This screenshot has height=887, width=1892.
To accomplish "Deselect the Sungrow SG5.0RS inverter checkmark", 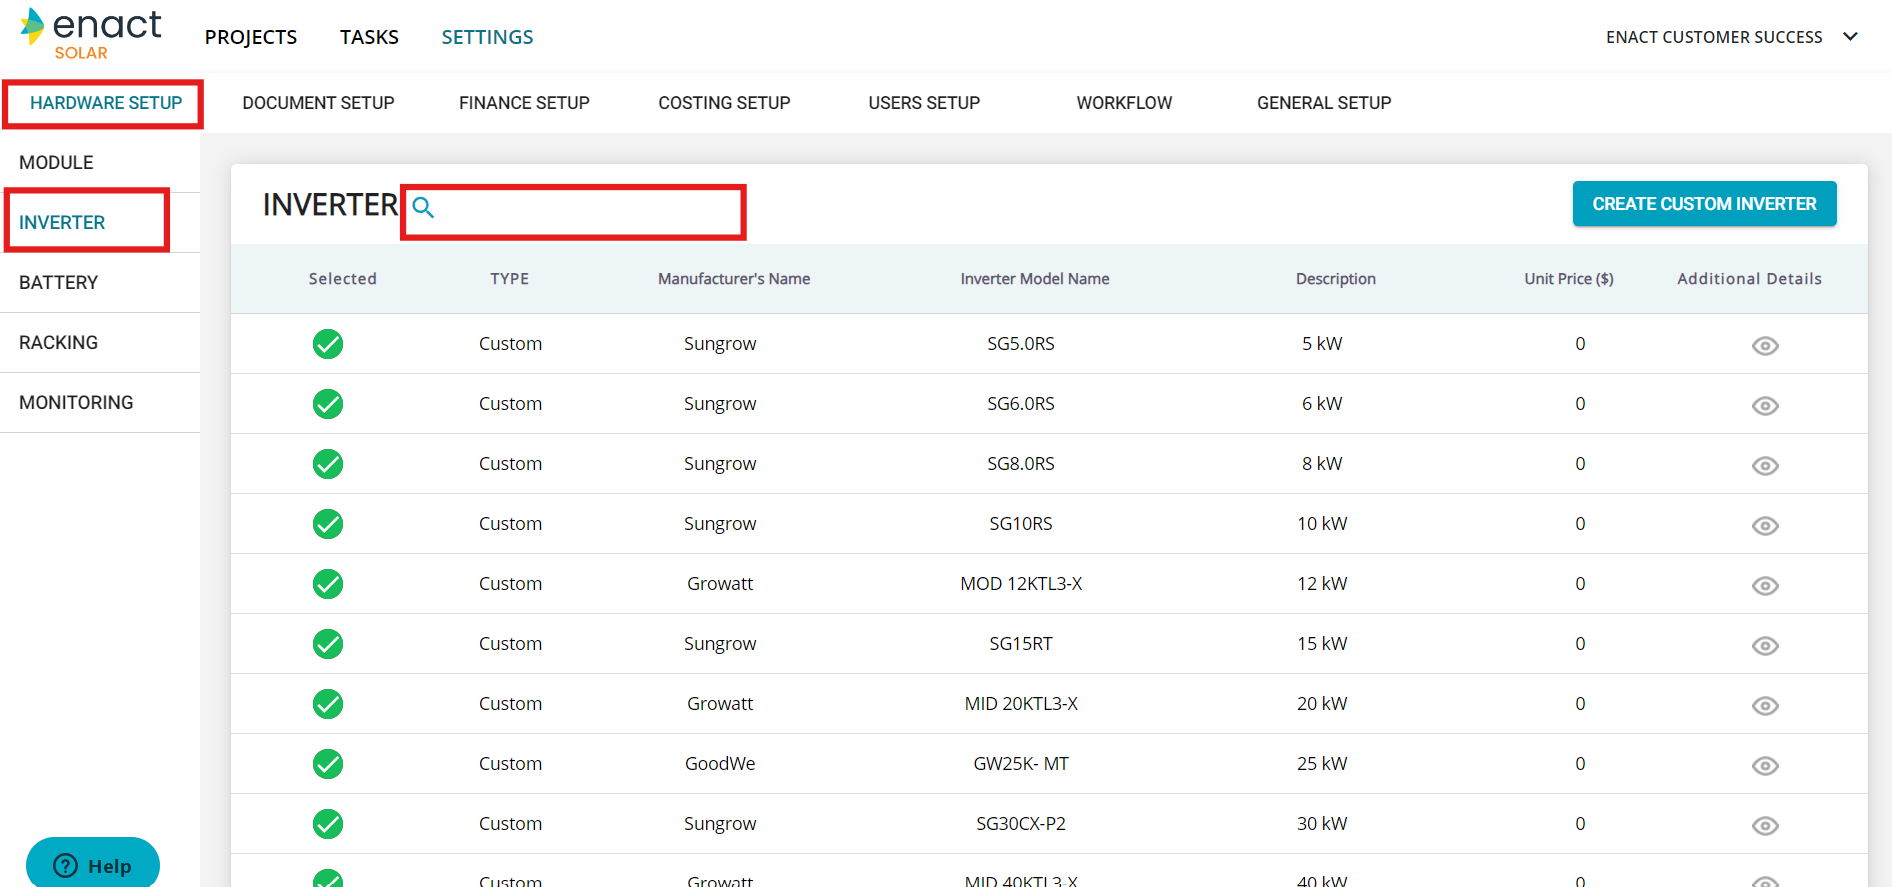I will [328, 344].
